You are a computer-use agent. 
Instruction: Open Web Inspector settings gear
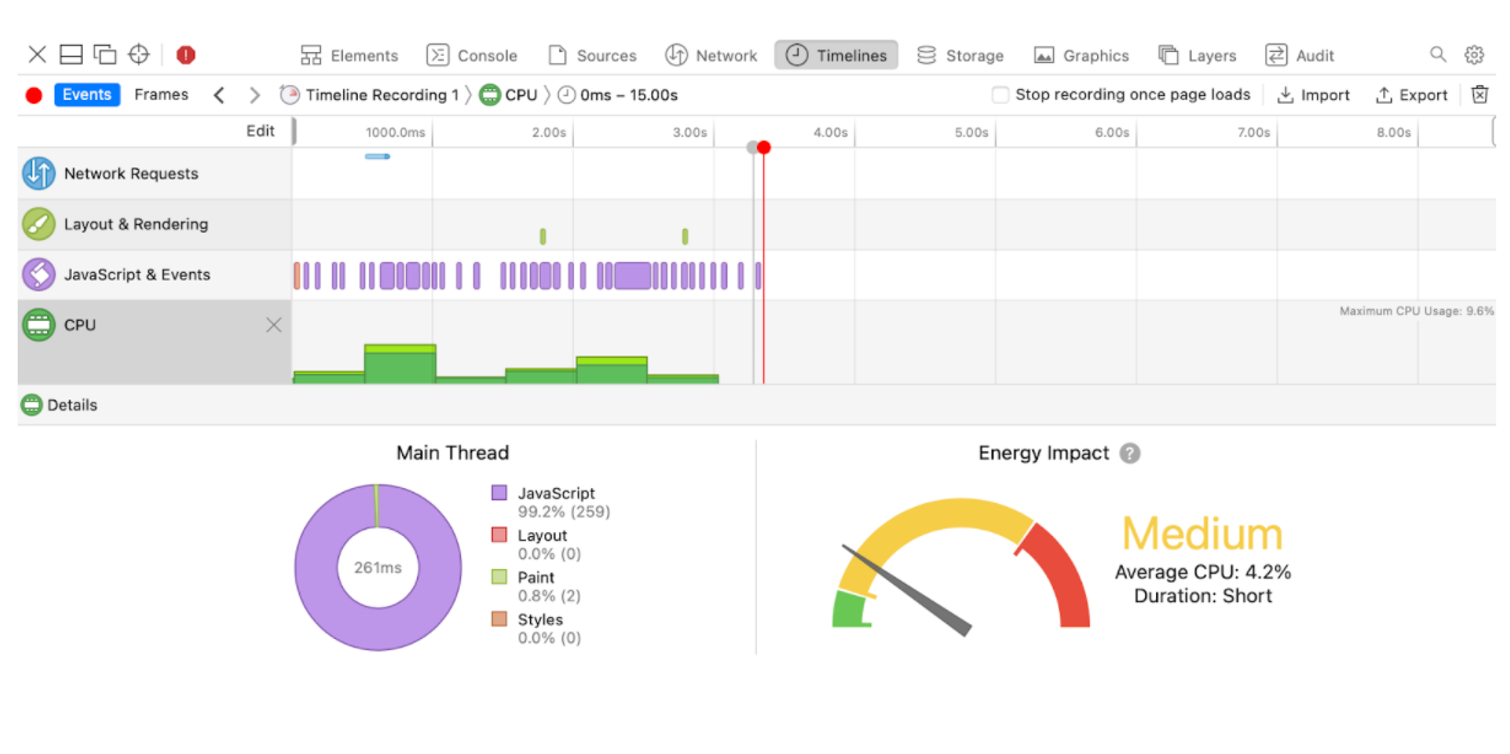[1474, 55]
